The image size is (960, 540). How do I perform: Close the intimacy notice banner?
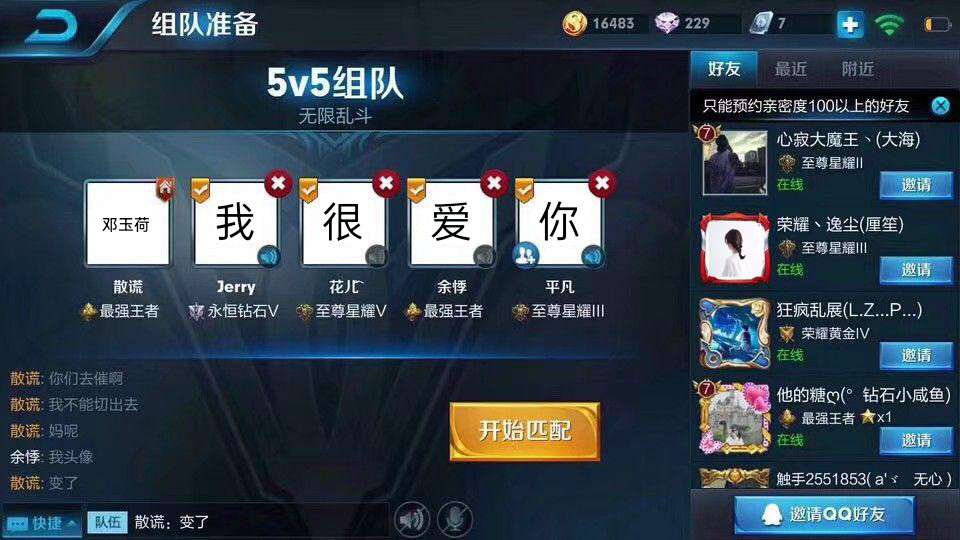tap(940, 106)
